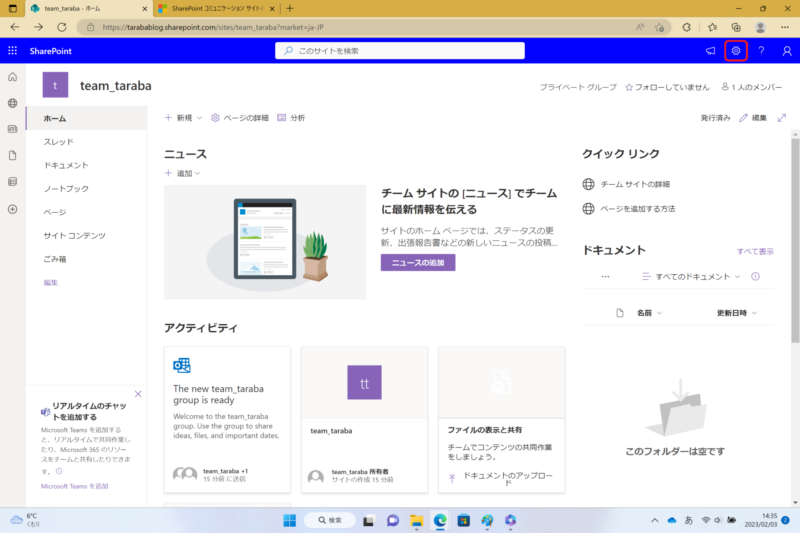
Task: Click the Create plus icon in app bar
Action: click(x=13, y=209)
